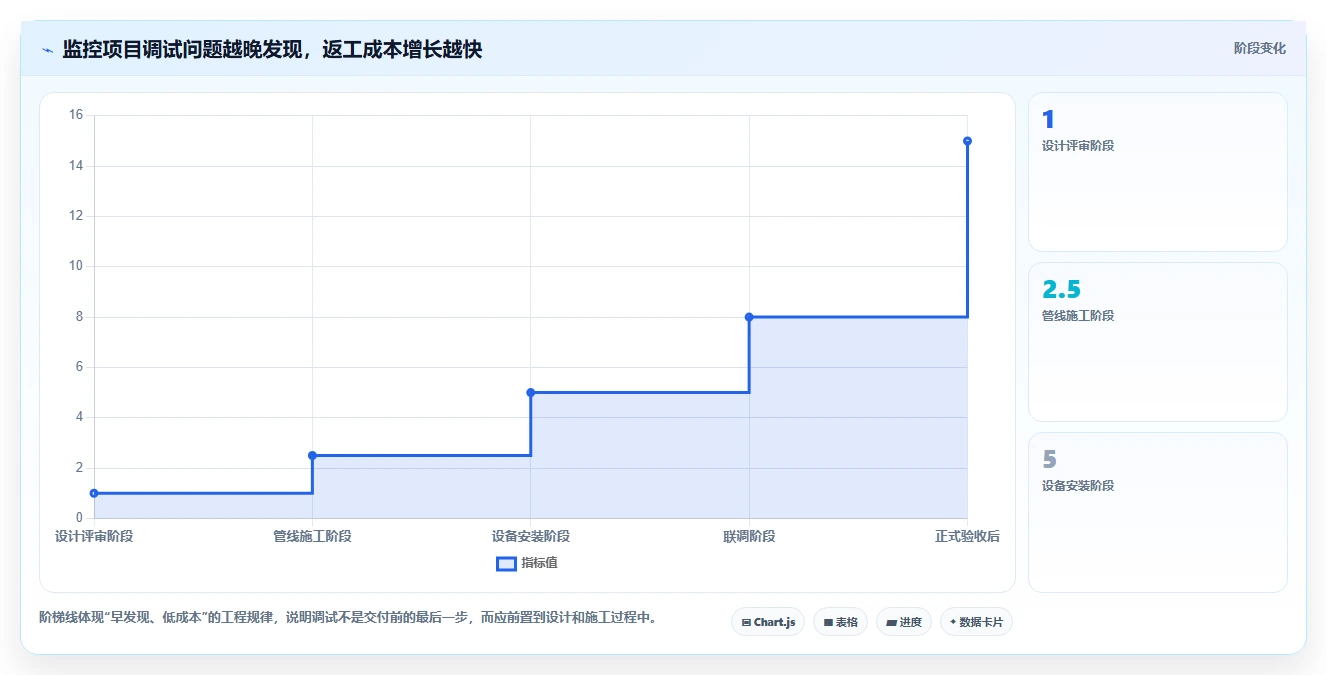Click the Chart.js tag chip
1327x675 pixels.
tap(768, 622)
